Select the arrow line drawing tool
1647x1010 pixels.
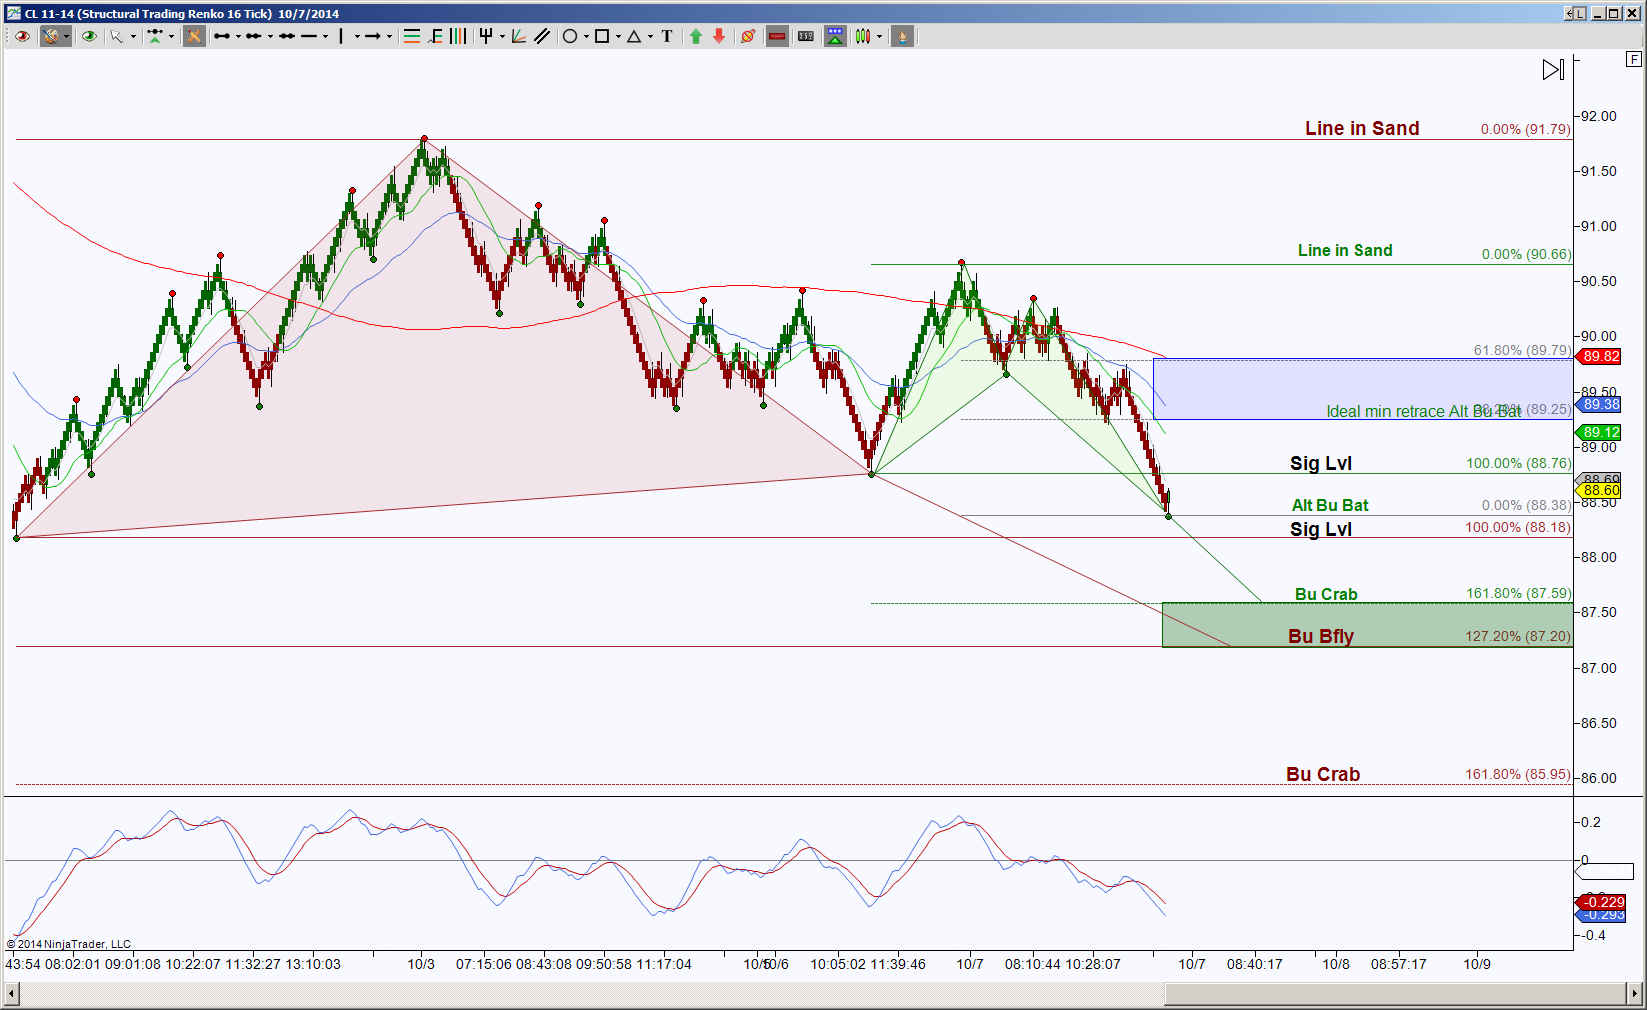point(372,36)
